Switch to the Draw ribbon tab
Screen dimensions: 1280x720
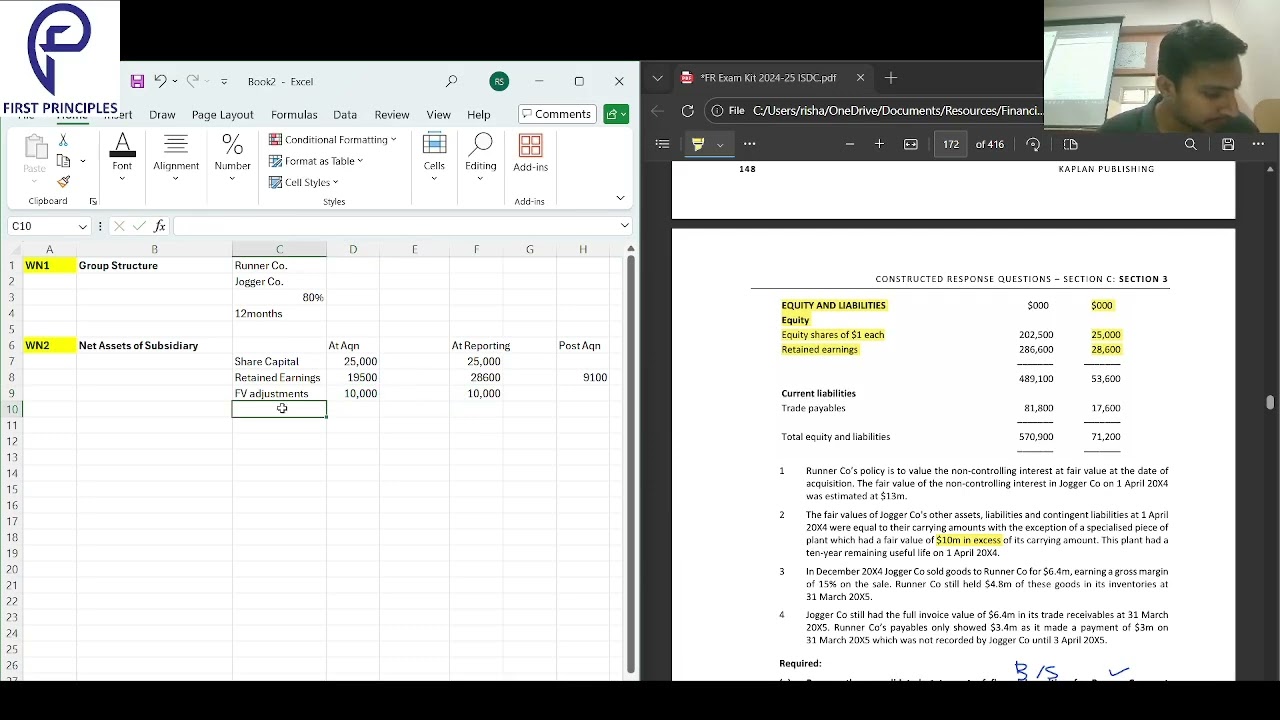click(x=162, y=115)
